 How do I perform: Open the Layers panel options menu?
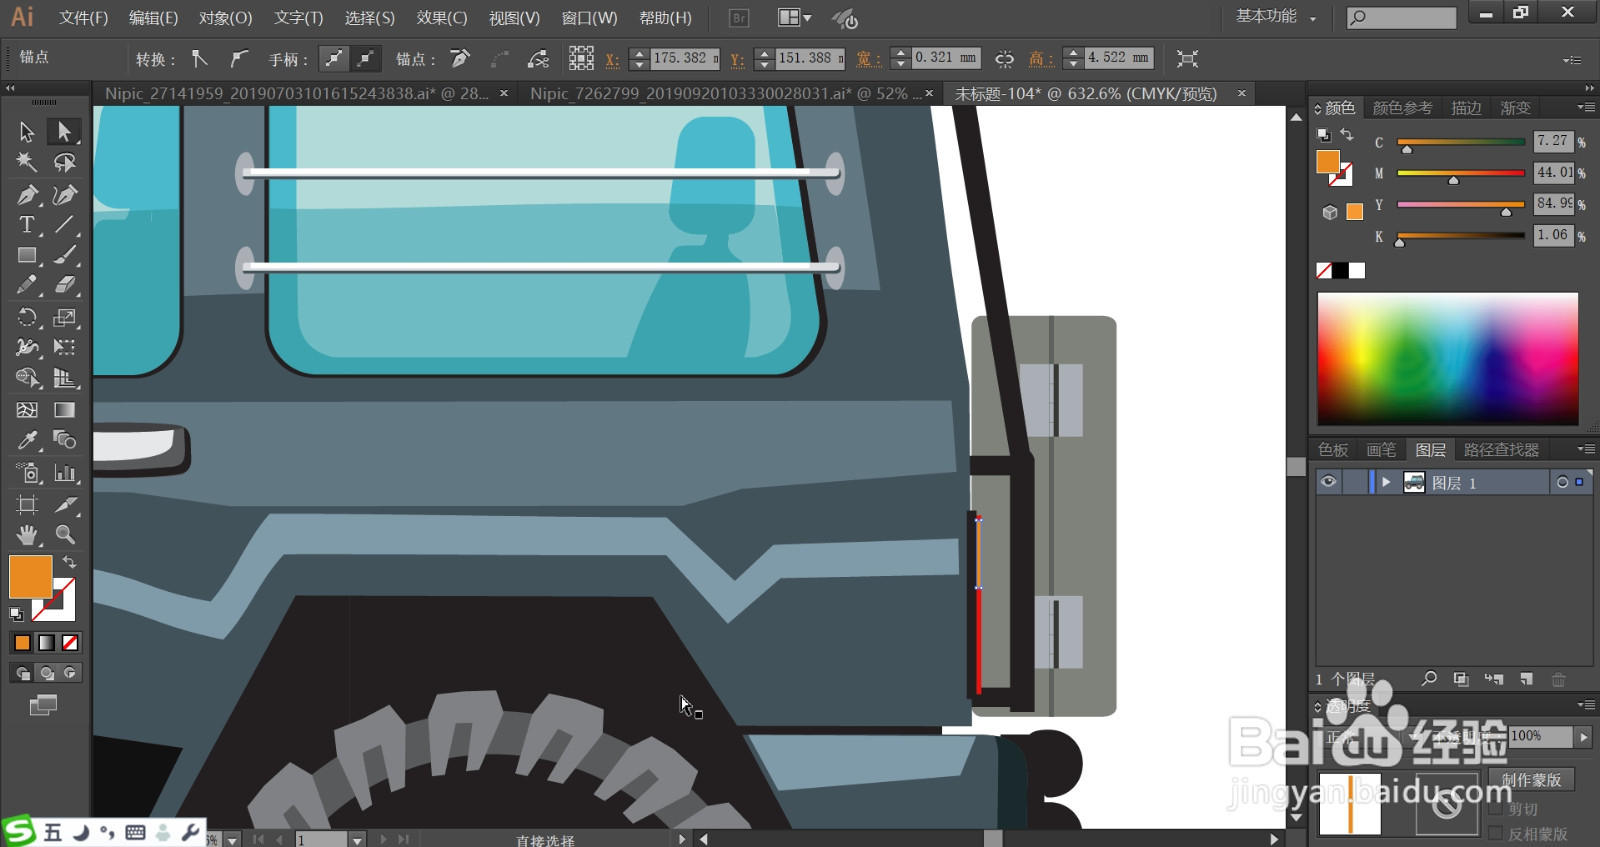pos(1585,449)
